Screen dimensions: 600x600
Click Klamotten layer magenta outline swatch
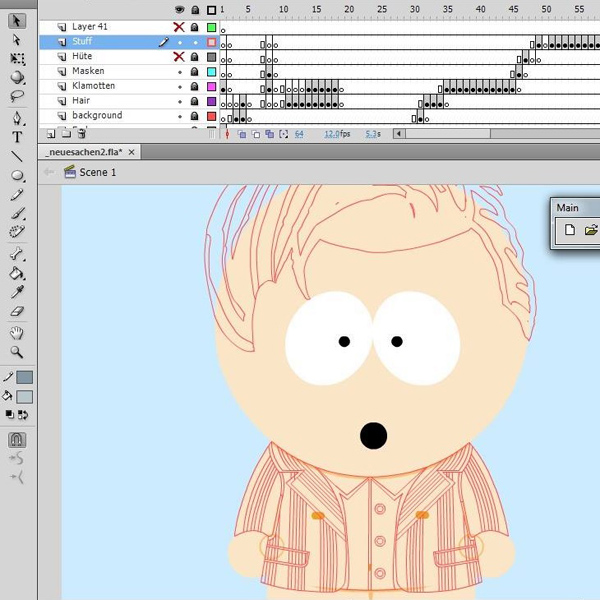pos(211,86)
